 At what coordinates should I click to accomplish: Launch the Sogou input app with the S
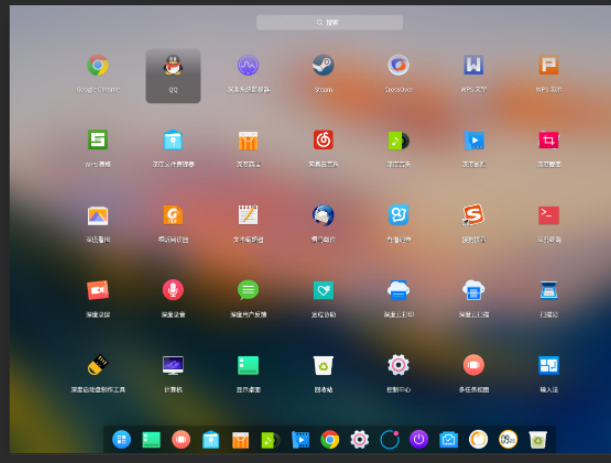(473, 215)
